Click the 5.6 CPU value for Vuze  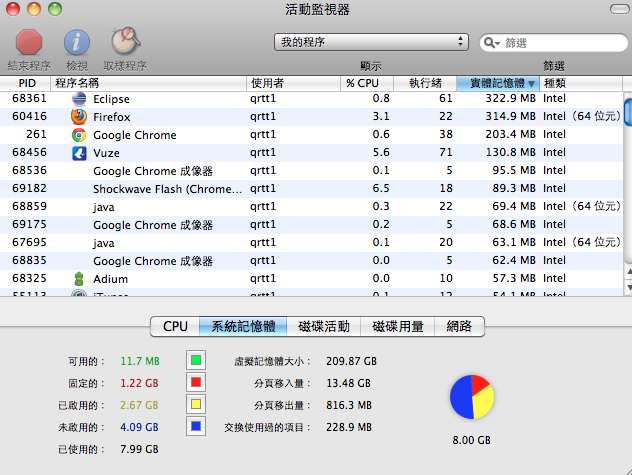pyautogui.click(x=381, y=152)
